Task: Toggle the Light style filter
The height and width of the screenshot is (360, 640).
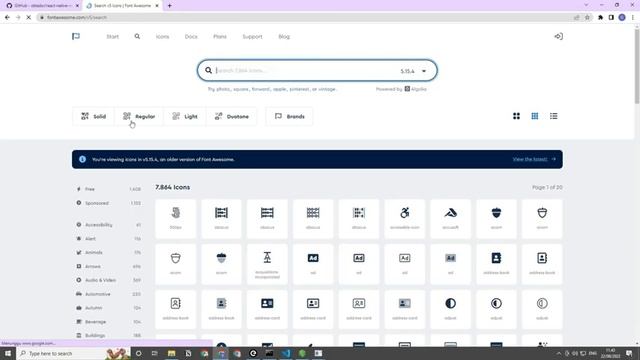Action: point(185,116)
